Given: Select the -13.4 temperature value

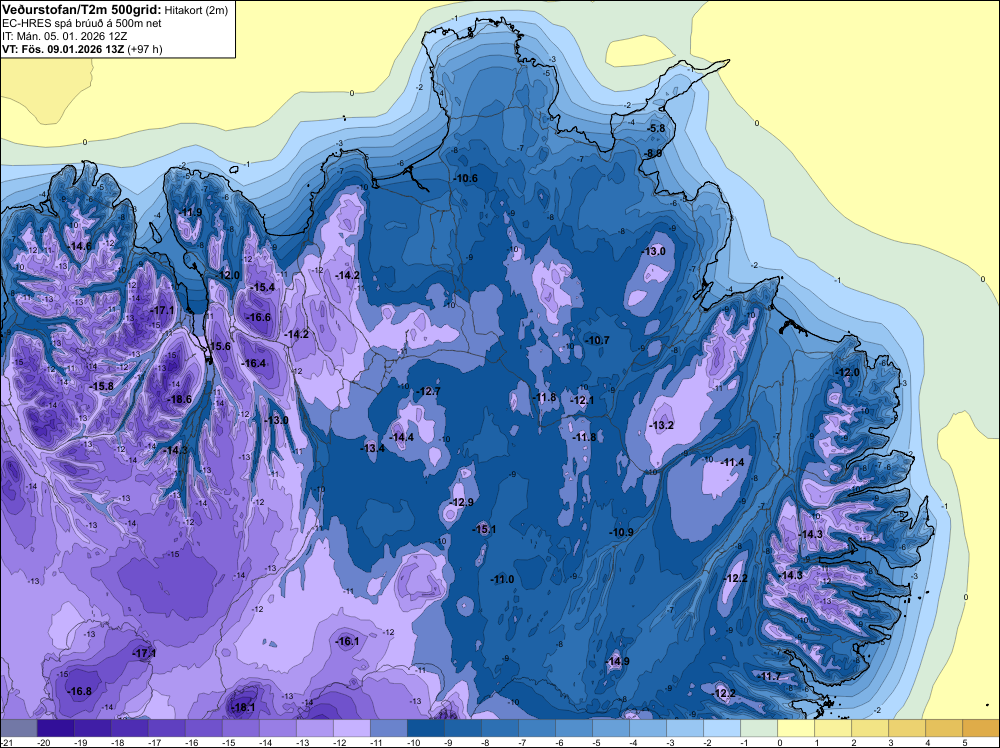Looking at the screenshot, I should pyautogui.click(x=373, y=448).
